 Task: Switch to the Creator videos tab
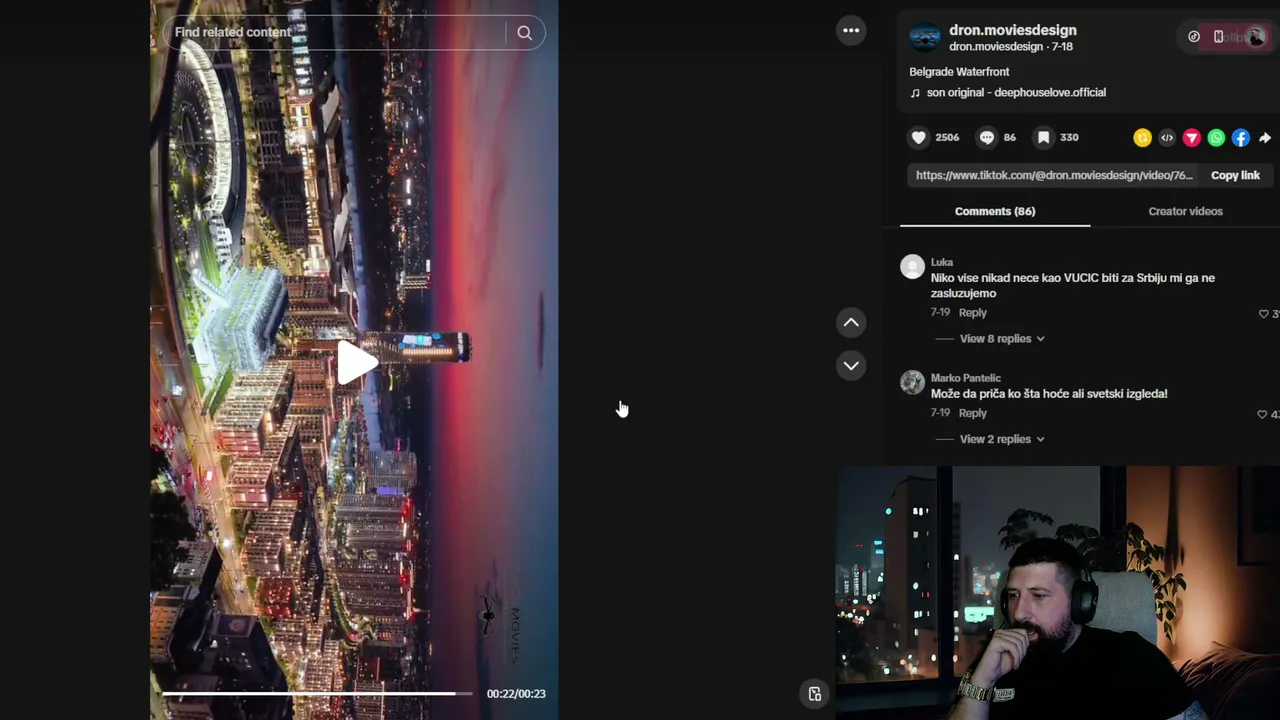tap(1185, 211)
